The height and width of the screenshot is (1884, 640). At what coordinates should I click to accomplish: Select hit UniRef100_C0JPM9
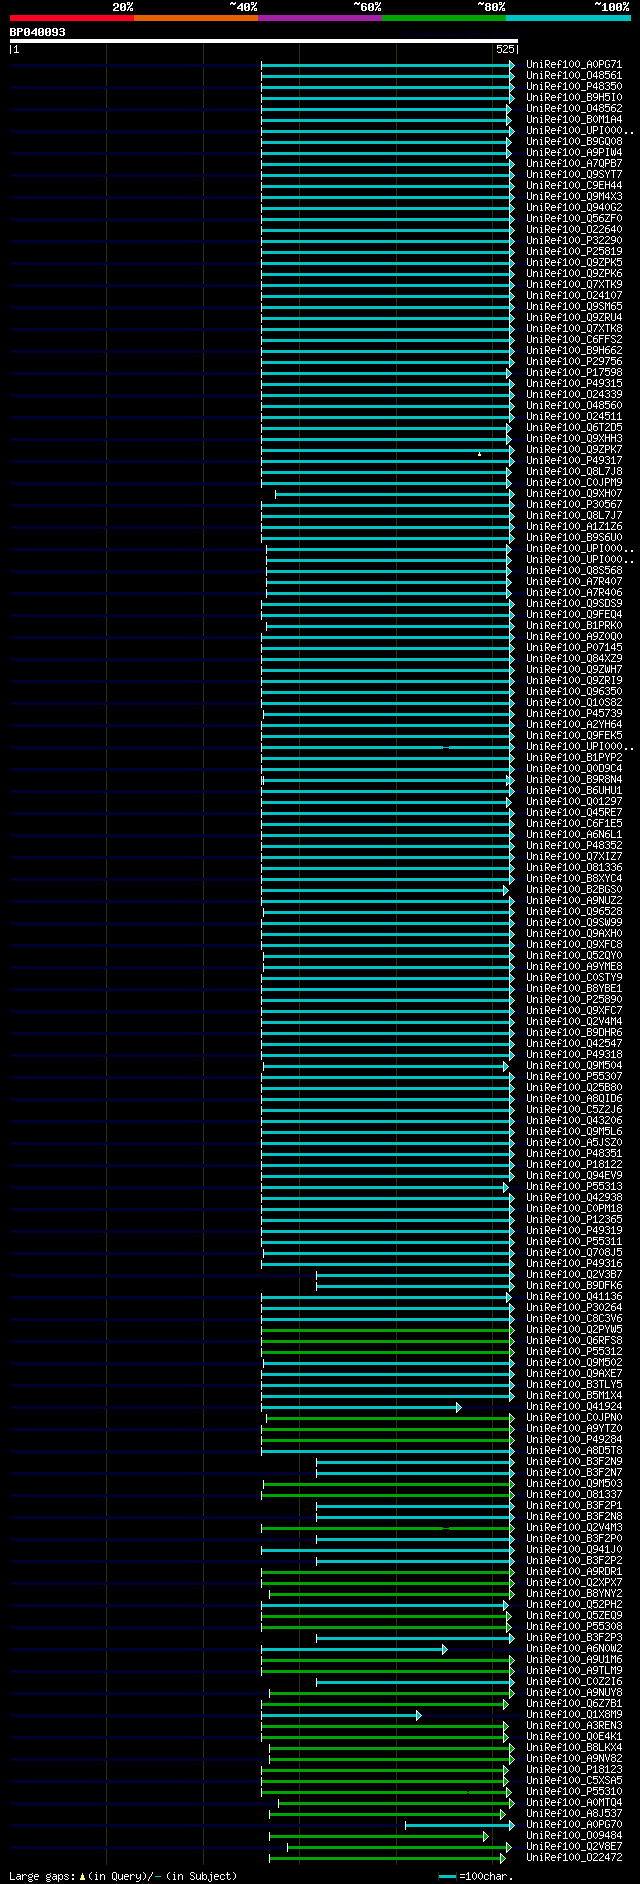point(574,482)
